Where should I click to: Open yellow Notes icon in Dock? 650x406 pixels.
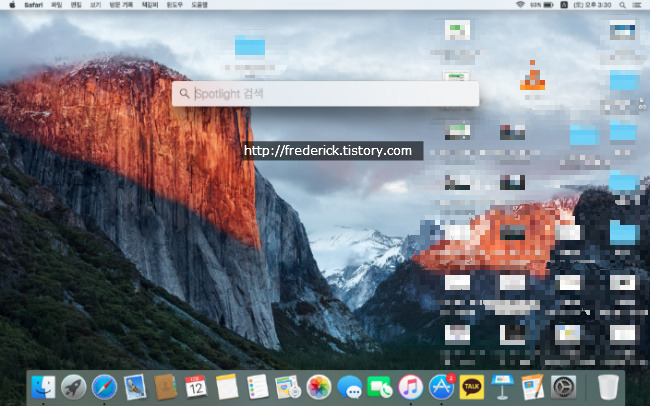[x=227, y=387]
